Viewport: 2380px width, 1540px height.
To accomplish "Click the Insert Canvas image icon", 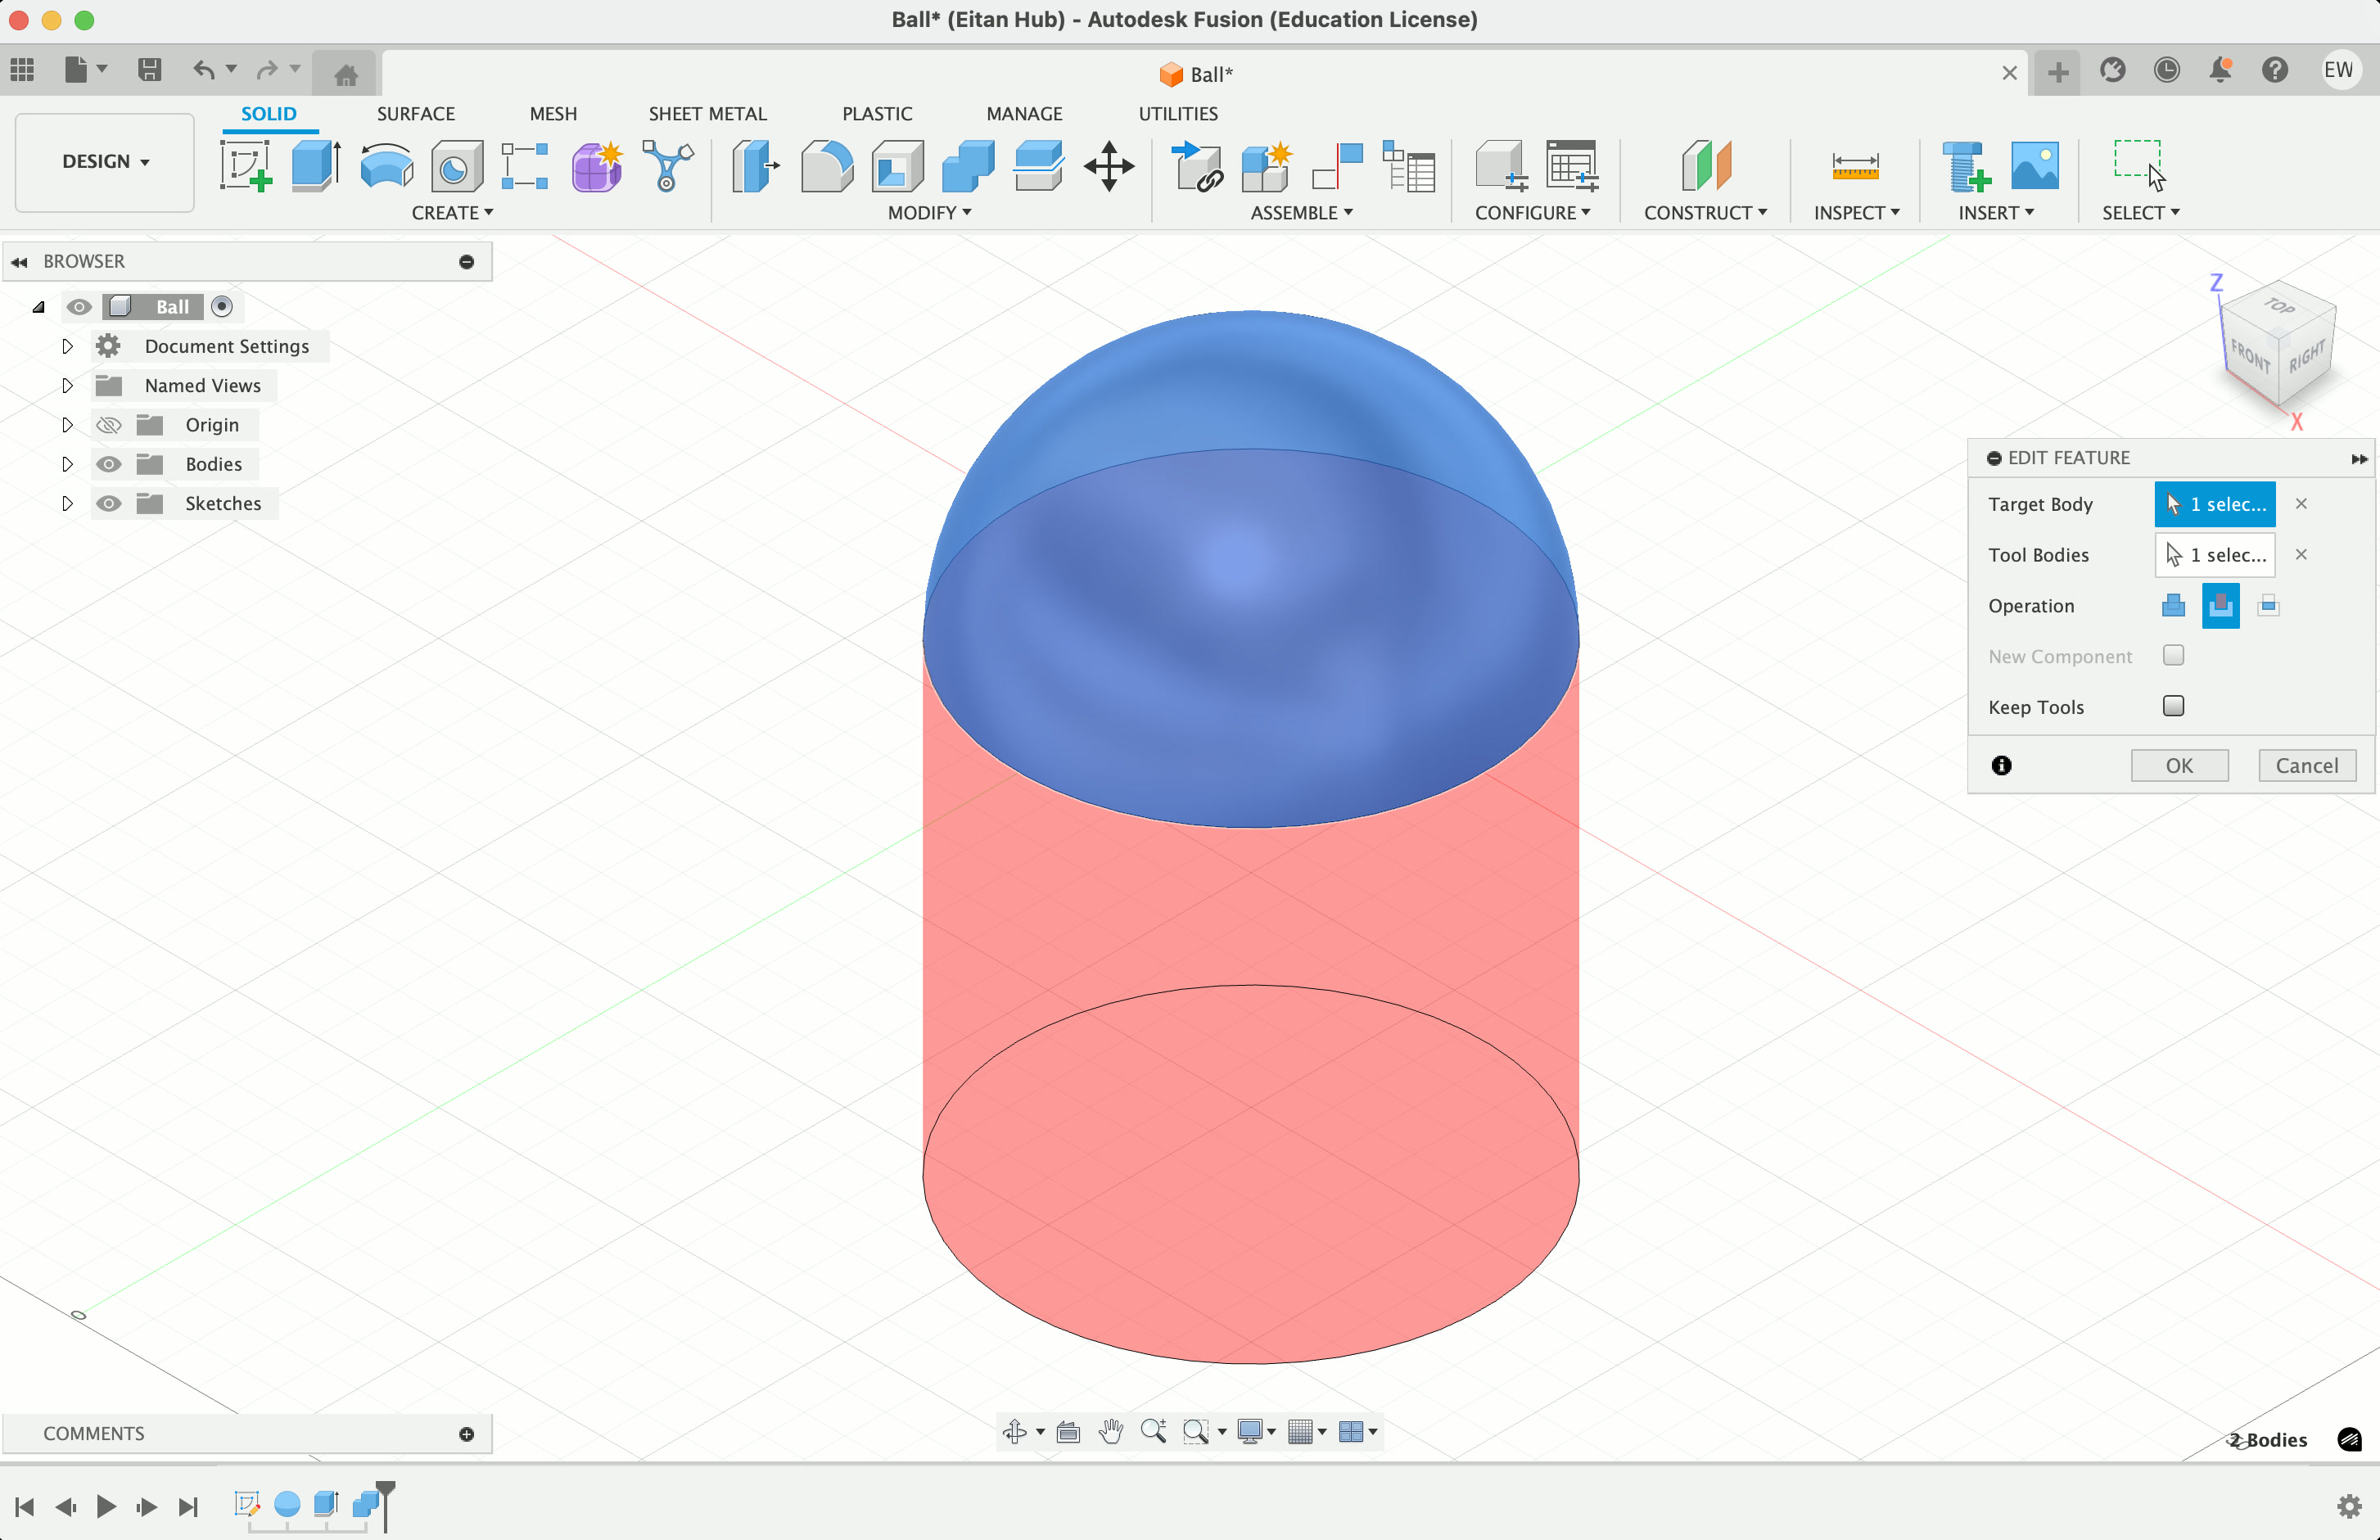I will click(x=2034, y=166).
